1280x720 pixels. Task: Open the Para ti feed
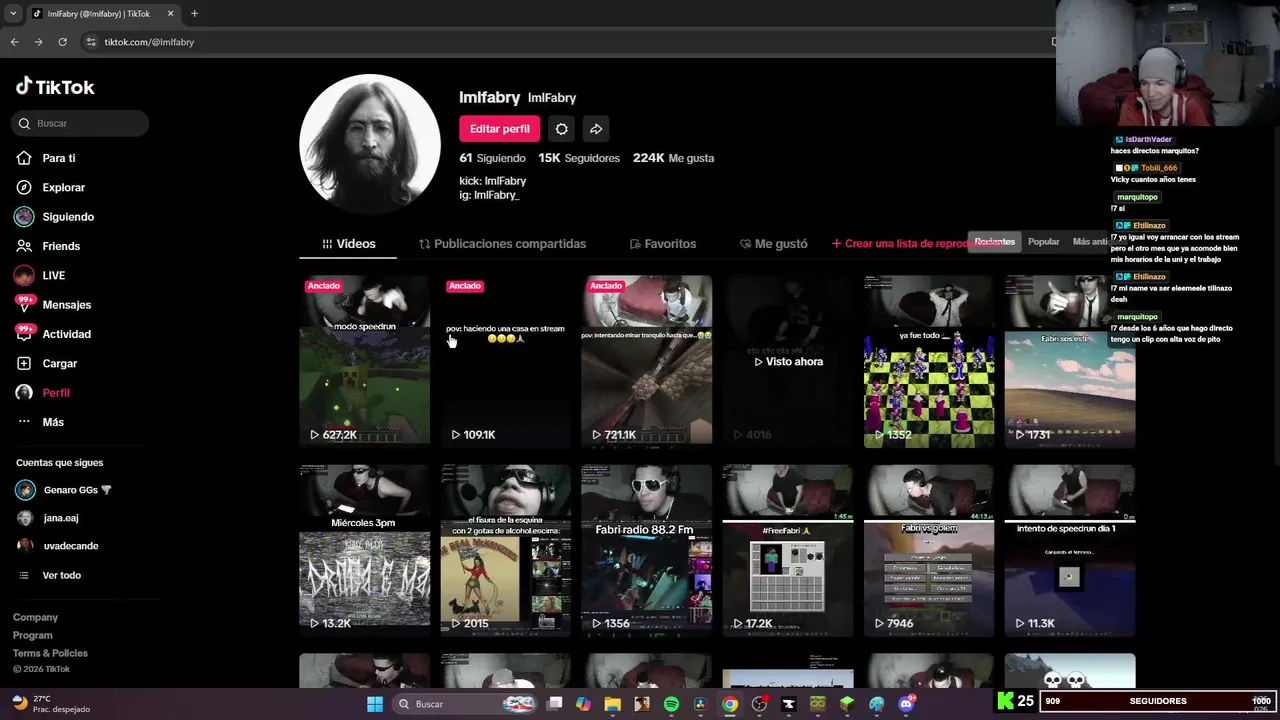59,158
